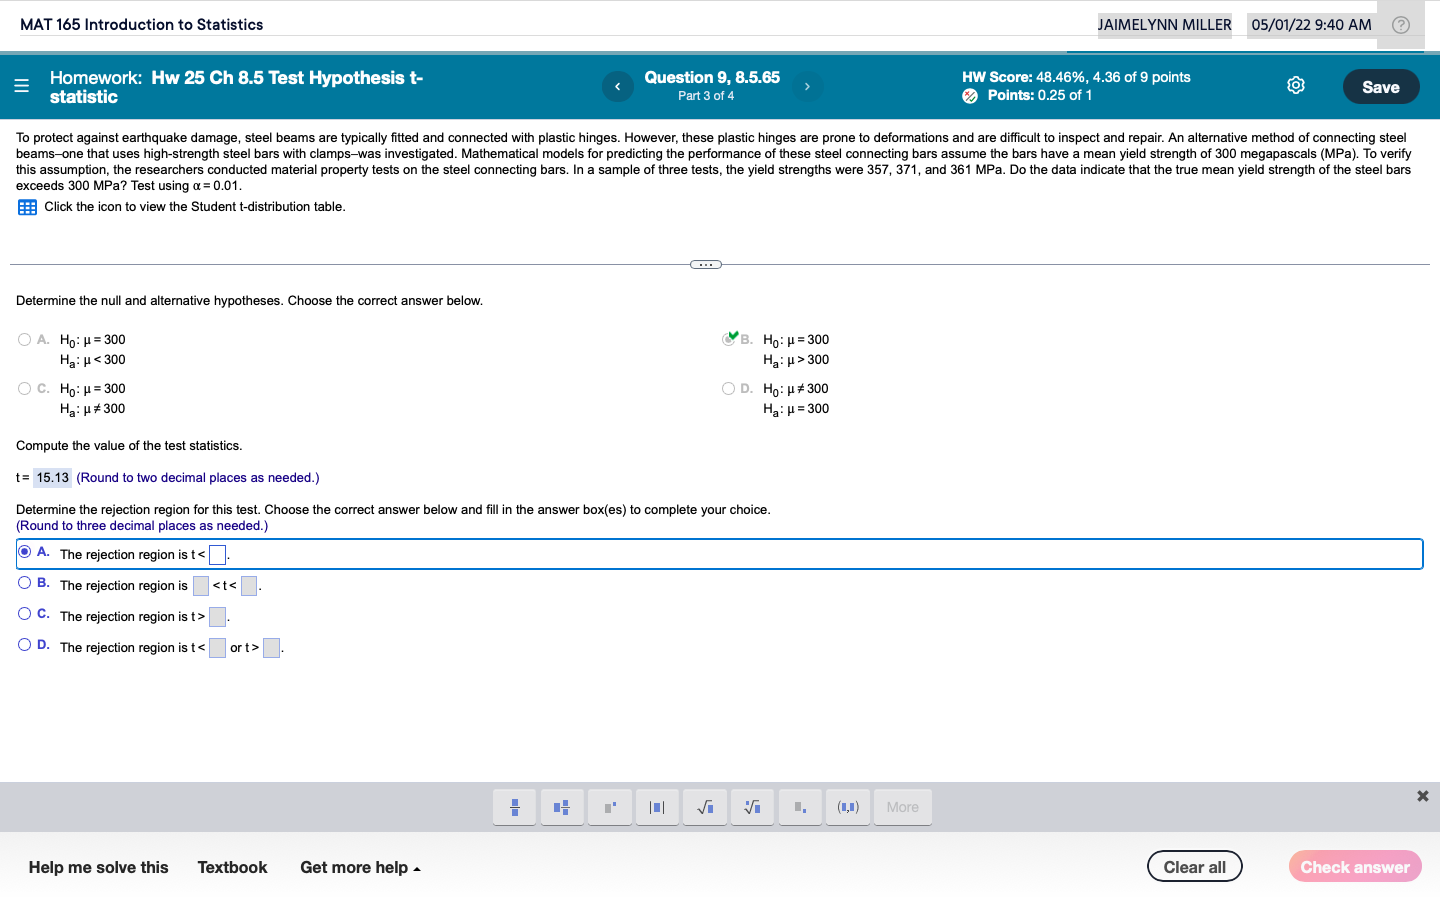Screen dimensions: 1440x900
Task: Insert an exponent template
Action: click(610, 807)
